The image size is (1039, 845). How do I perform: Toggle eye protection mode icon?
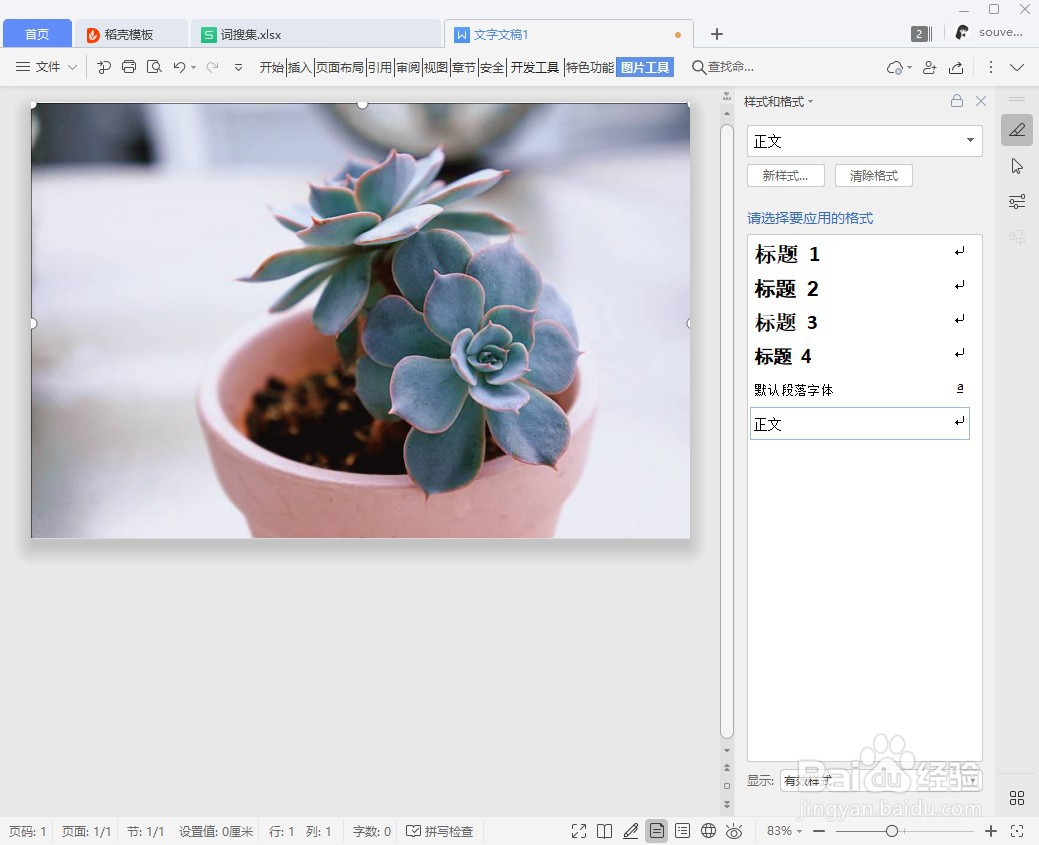pos(734,831)
